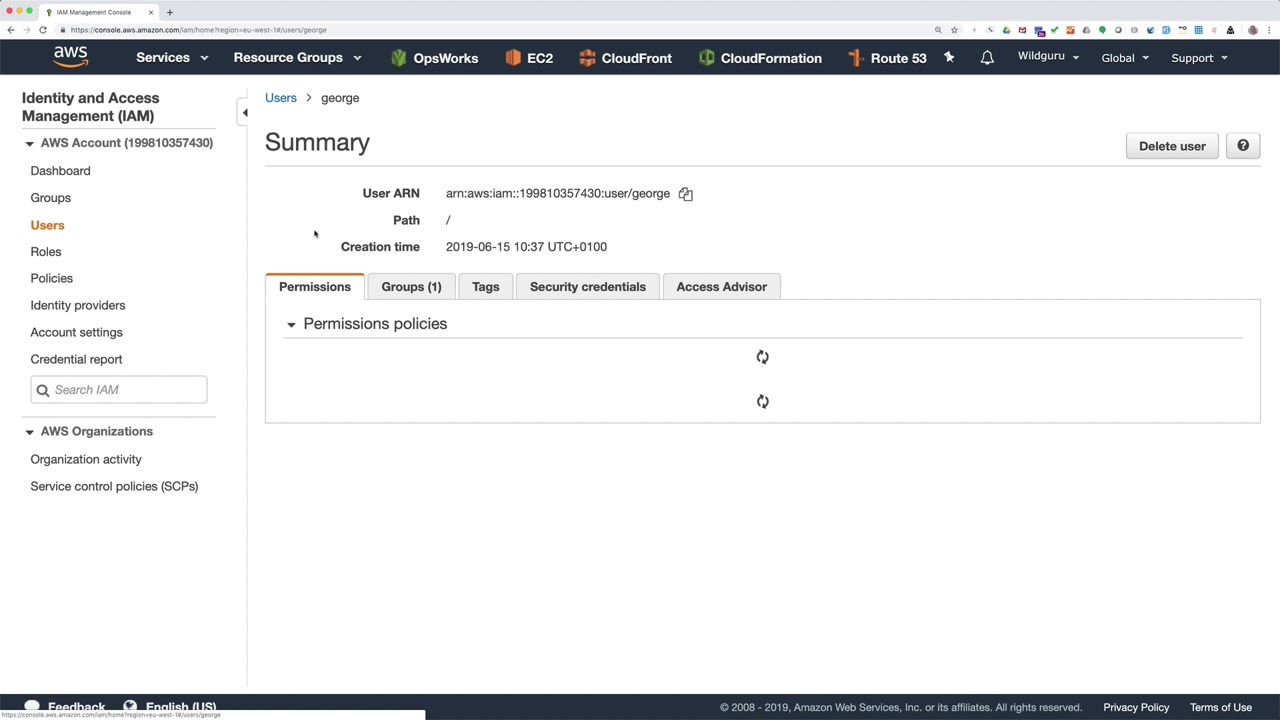Open the Services dropdown menu

click(172, 58)
